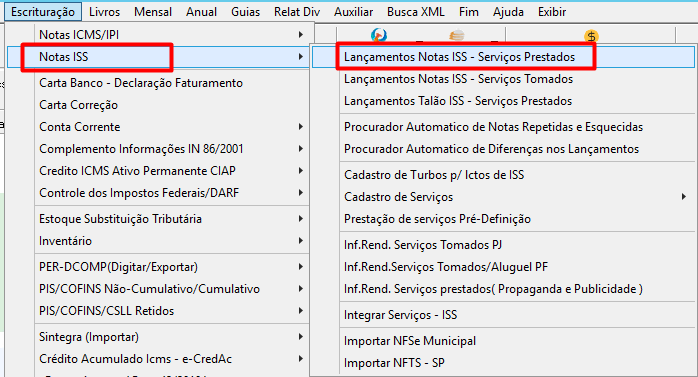Select Lançamentos Notas ISS - Serviços Tomados
Viewport: 698px width, 377px height.
pyautogui.click(x=503, y=79)
